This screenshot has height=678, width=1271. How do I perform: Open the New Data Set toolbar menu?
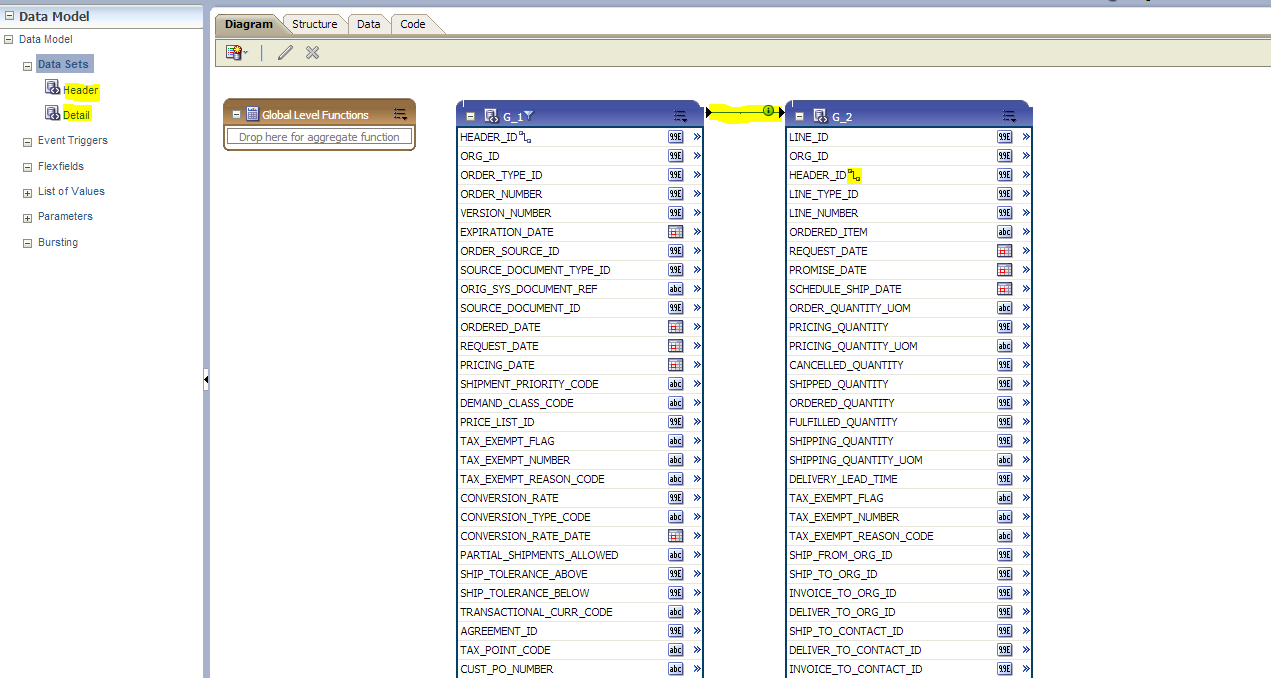(237, 52)
